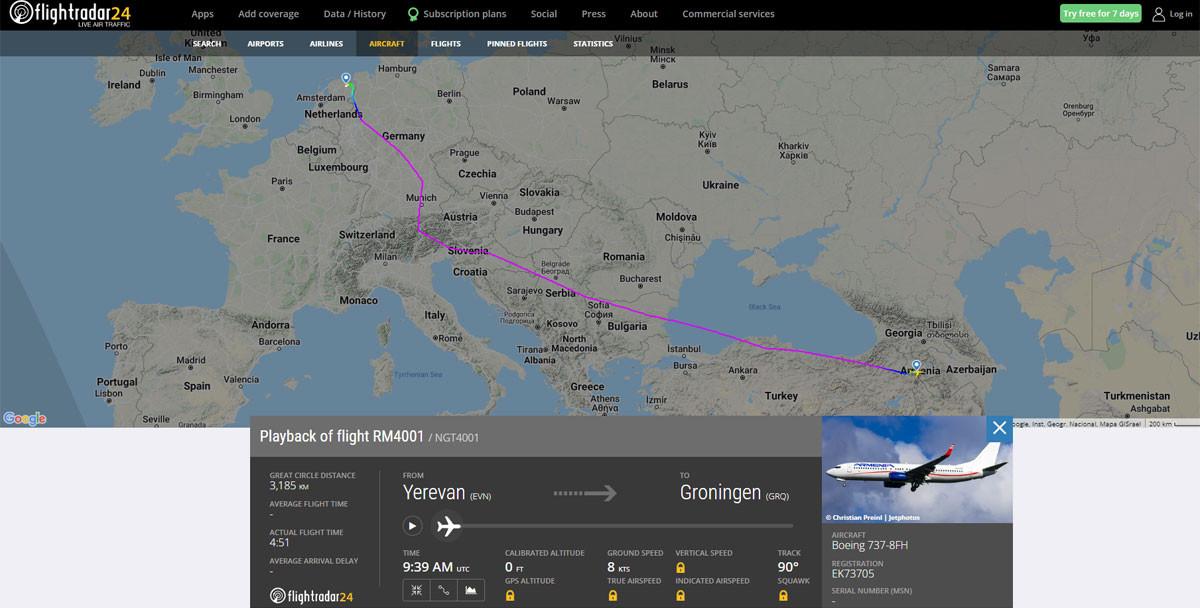Toggle the route path icon

click(x=444, y=591)
